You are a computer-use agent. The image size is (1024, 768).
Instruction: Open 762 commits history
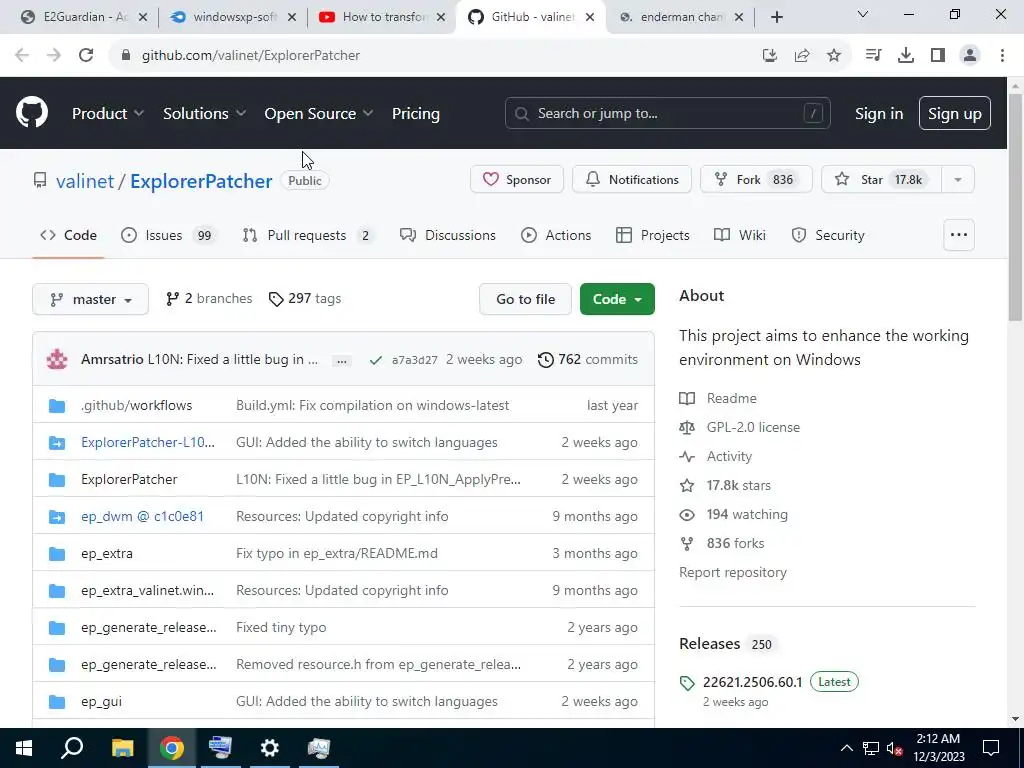click(588, 359)
